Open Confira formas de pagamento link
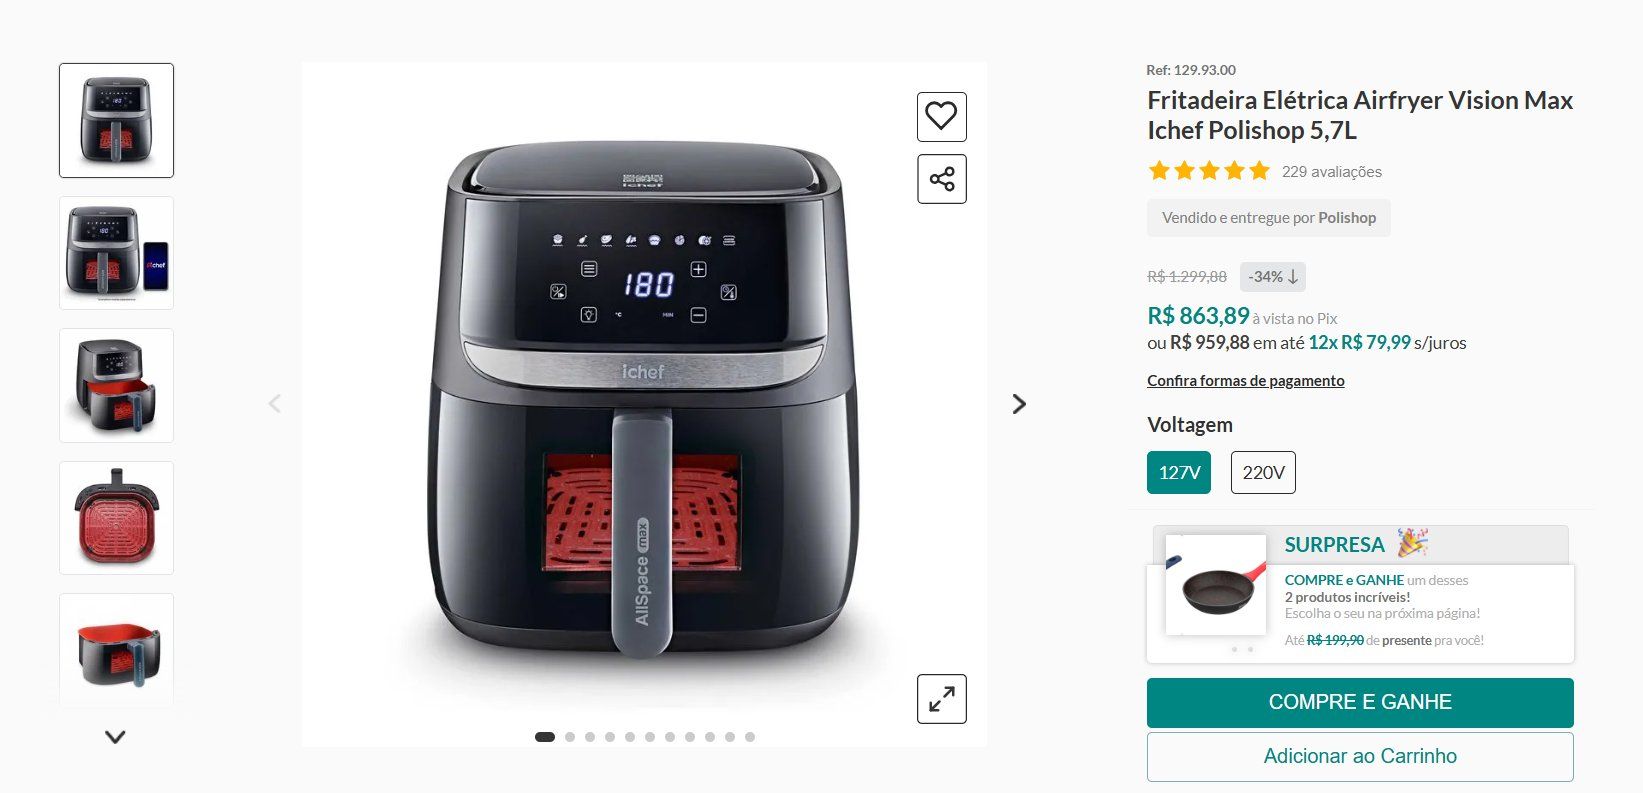1643x793 pixels. pos(1246,381)
